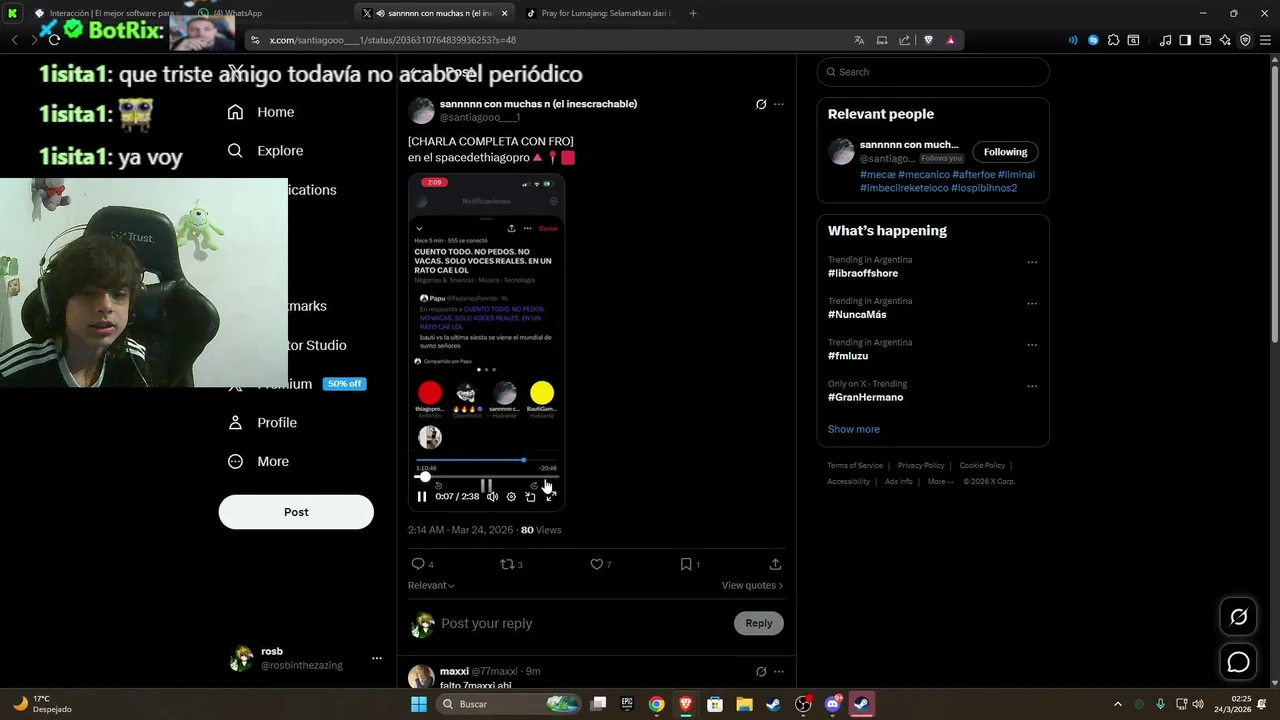Viewport: 1280px width, 720px height.
Task: Show hidden system tray icons chevron
Action: (x=1117, y=704)
